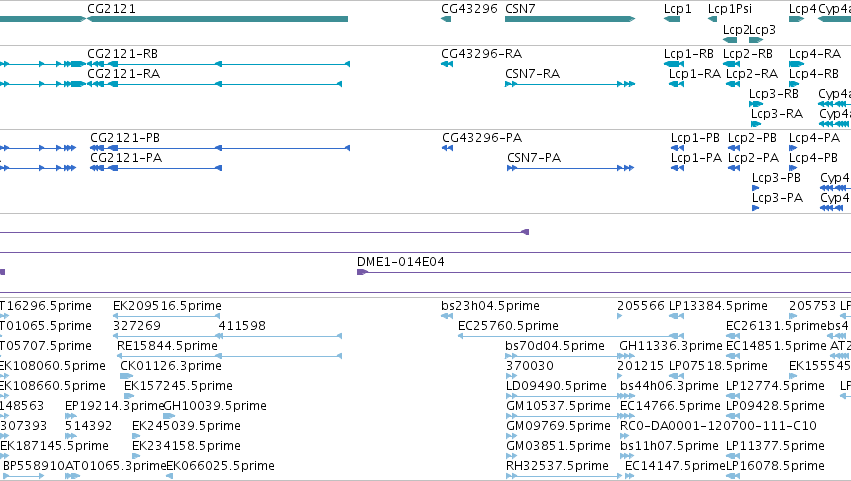Click the EK157245.5prime EST label
The width and height of the screenshot is (851, 481).
coord(178,387)
